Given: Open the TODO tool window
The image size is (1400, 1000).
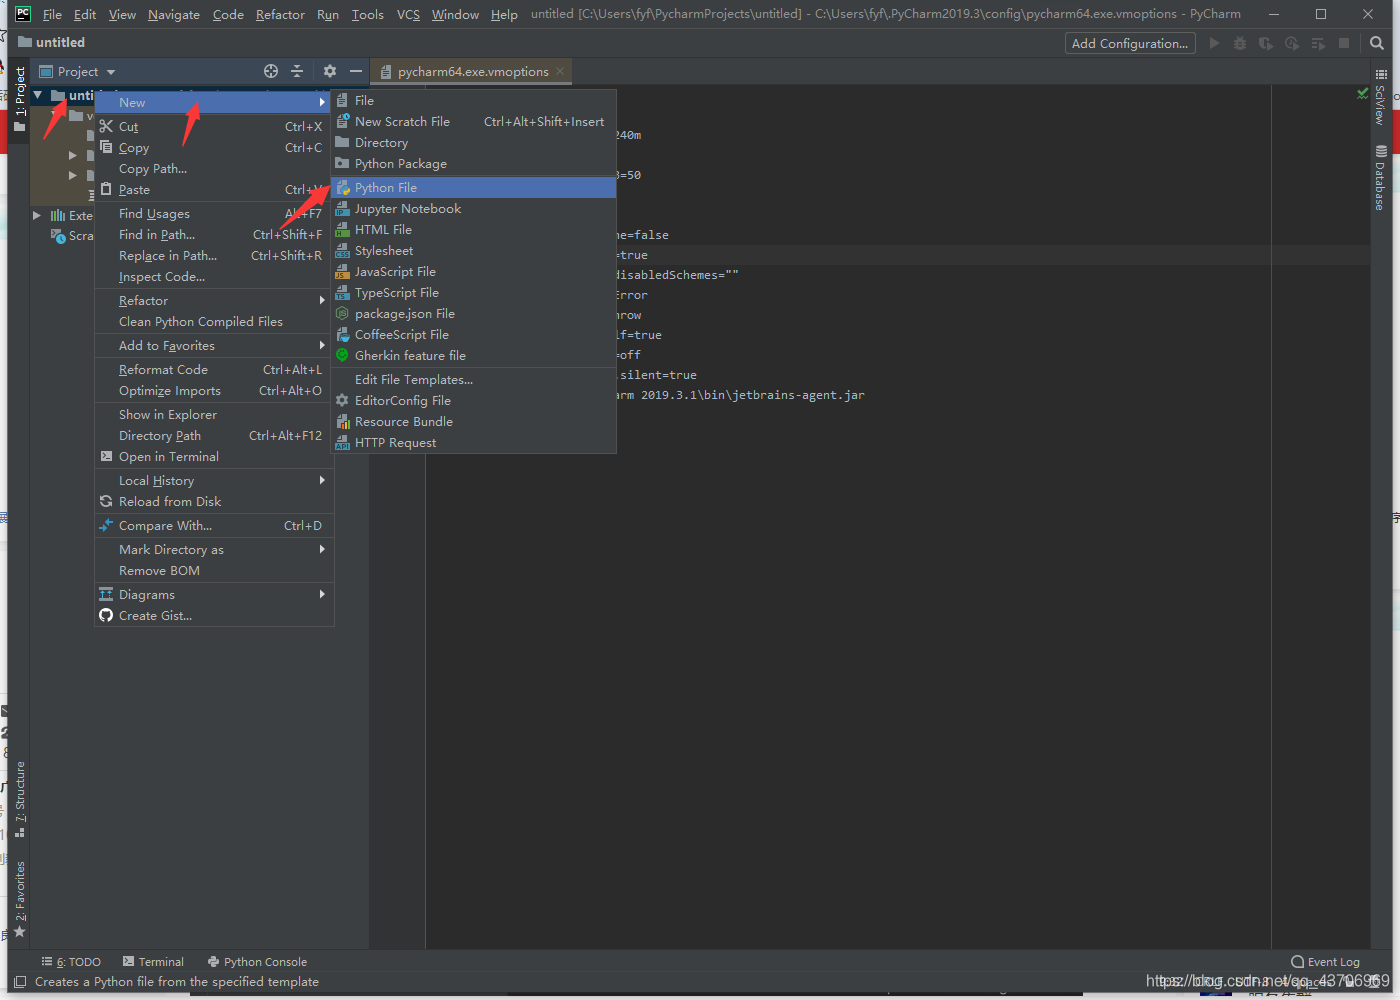Looking at the screenshot, I should 72,961.
